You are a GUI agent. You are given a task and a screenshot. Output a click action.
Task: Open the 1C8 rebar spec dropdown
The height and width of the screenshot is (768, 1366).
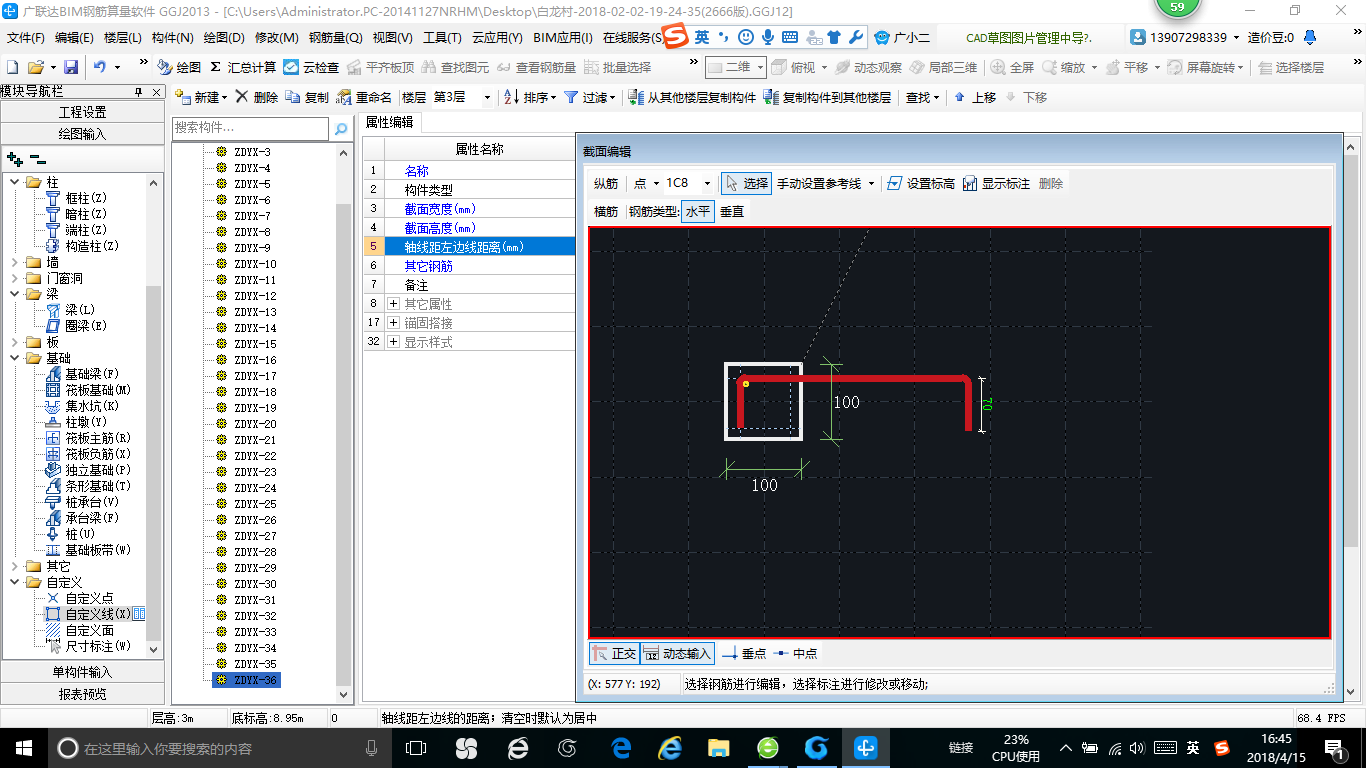(707, 184)
